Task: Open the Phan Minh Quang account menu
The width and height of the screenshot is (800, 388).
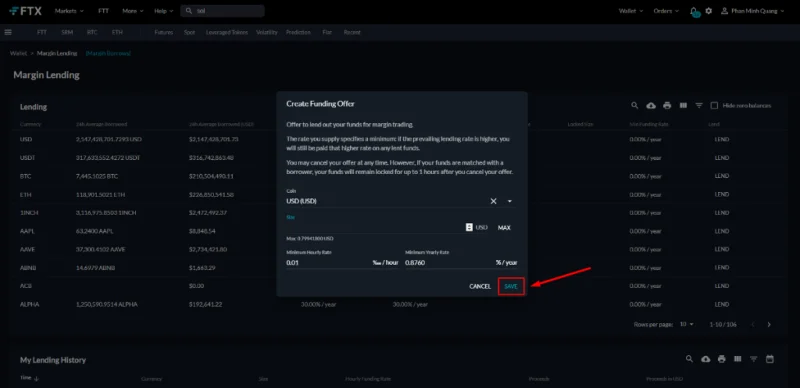Action: 753,11
